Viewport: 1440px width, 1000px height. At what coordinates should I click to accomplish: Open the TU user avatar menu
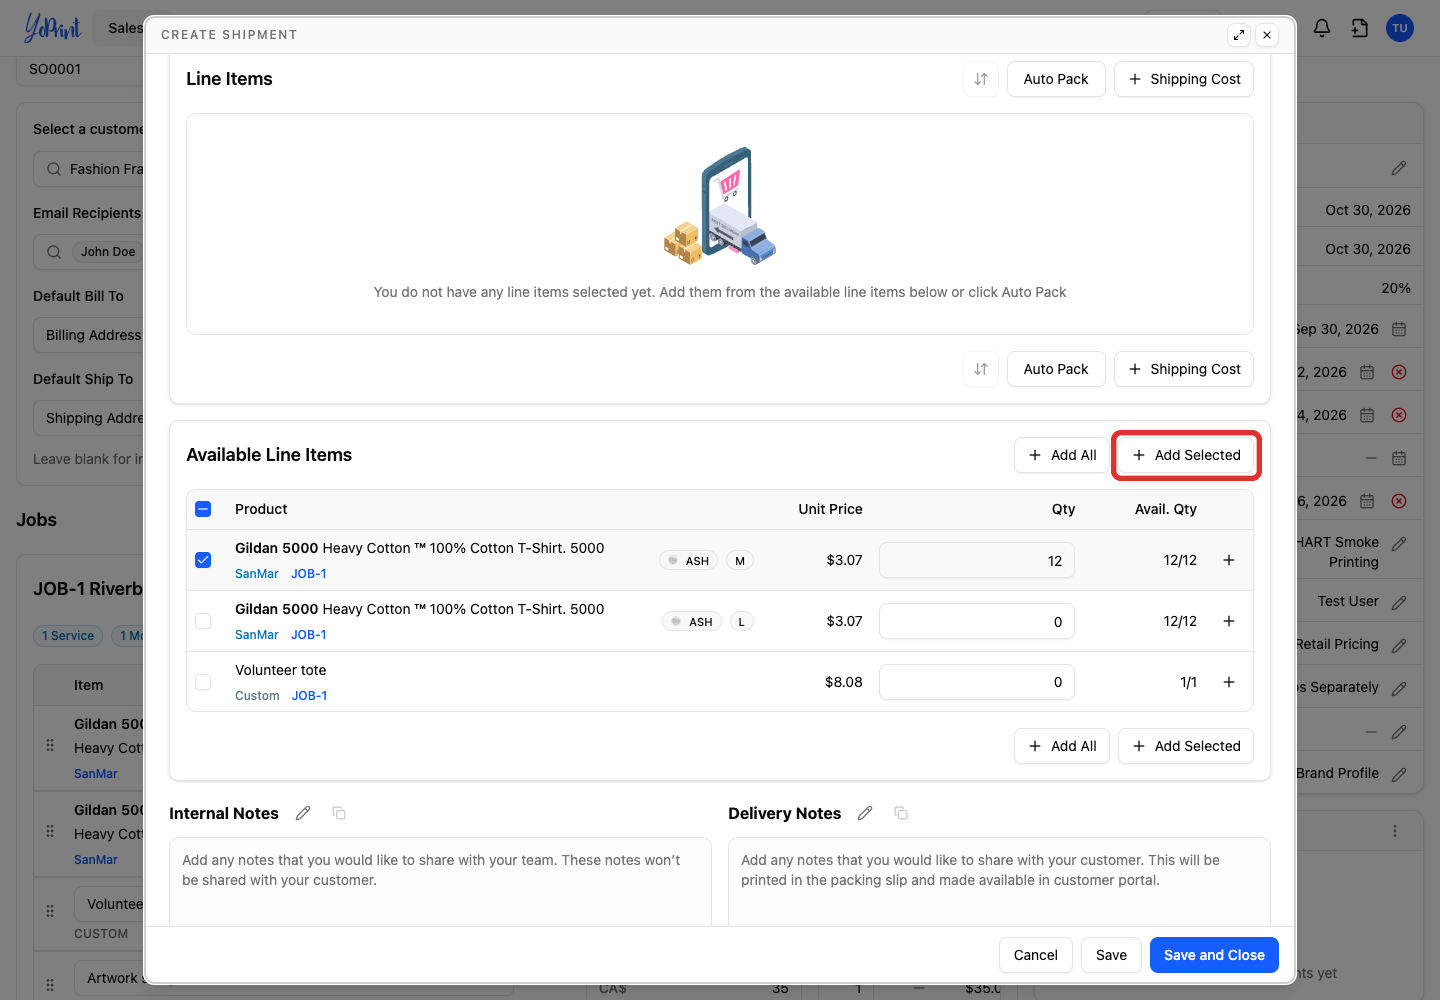pos(1400,28)
